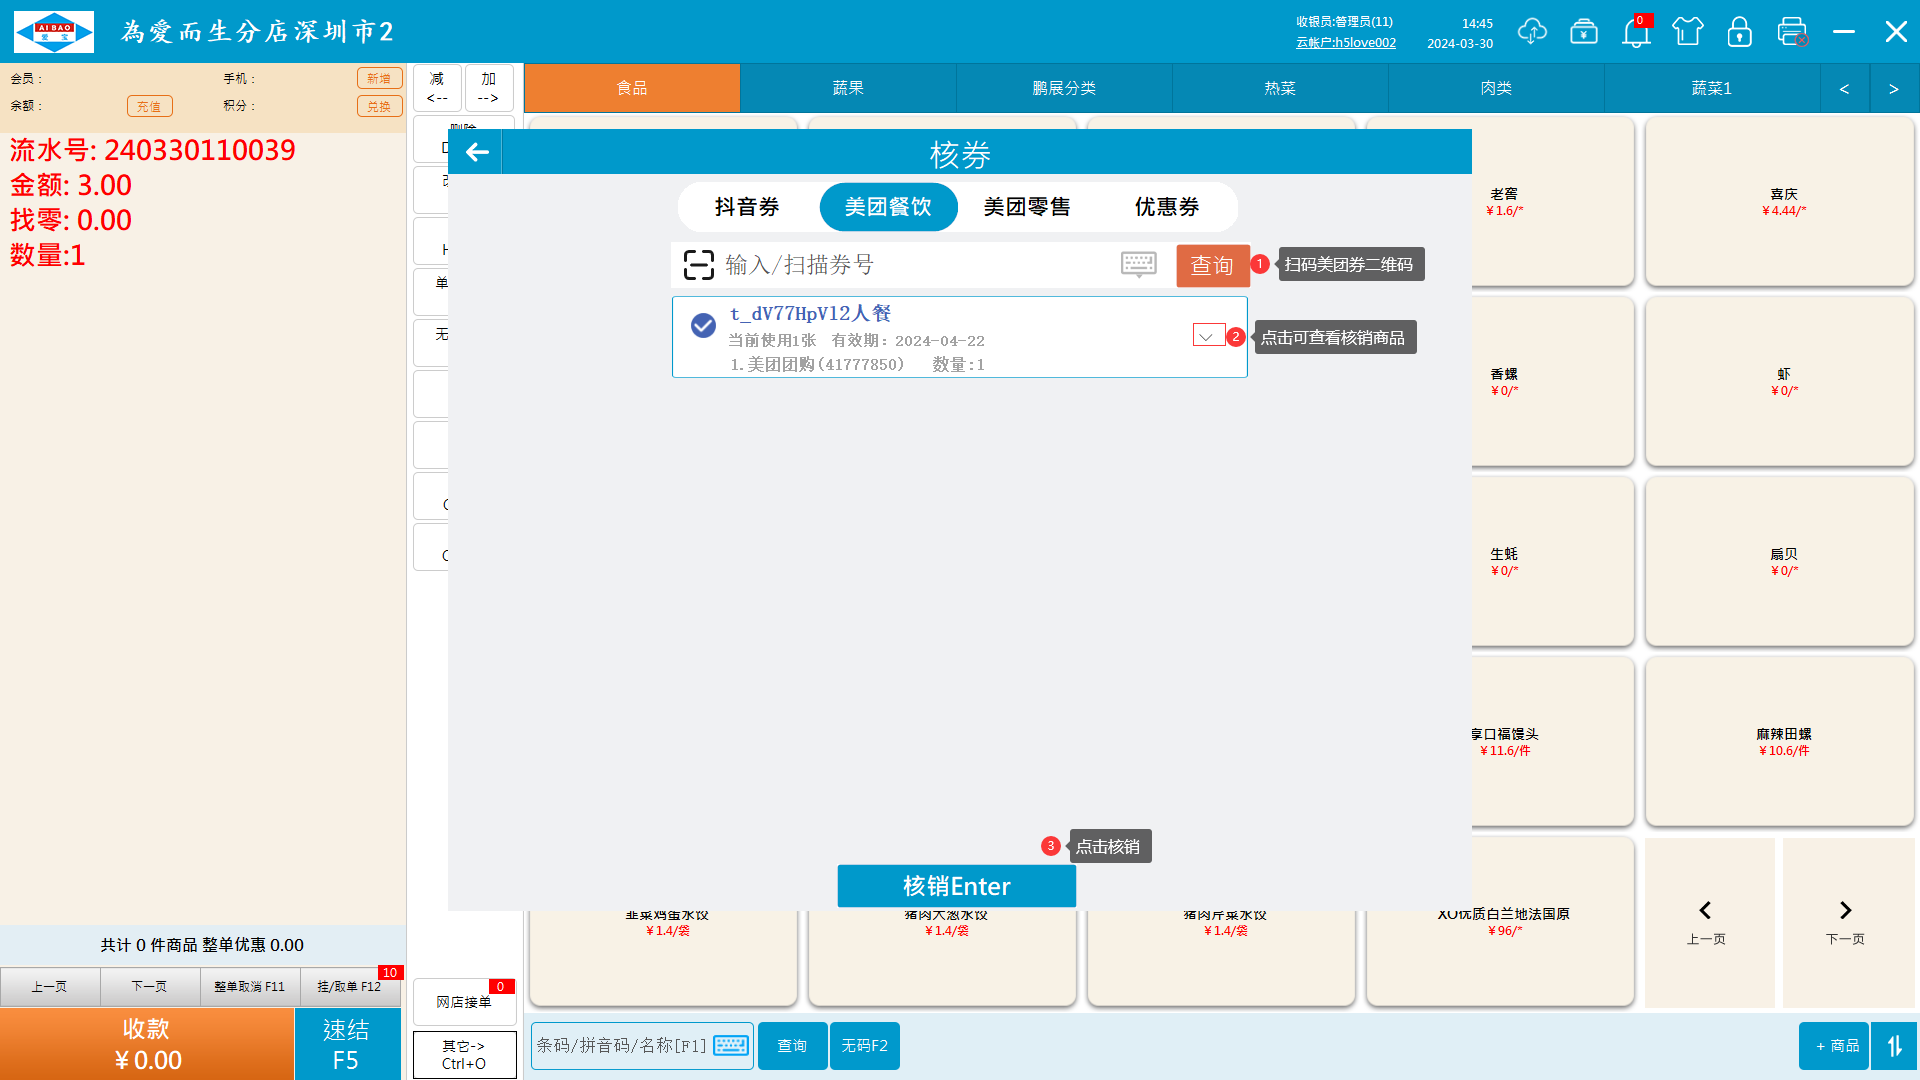This screenshot has height=1080, width=1920.
Task: Click bottom 查询 search button
Action: [x=793, y=1046]
